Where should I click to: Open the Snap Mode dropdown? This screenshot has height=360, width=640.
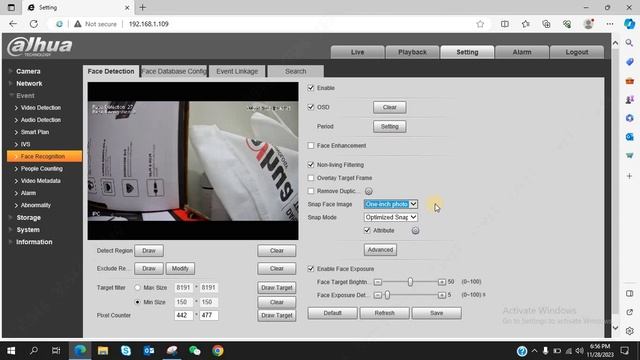(391, 217)
